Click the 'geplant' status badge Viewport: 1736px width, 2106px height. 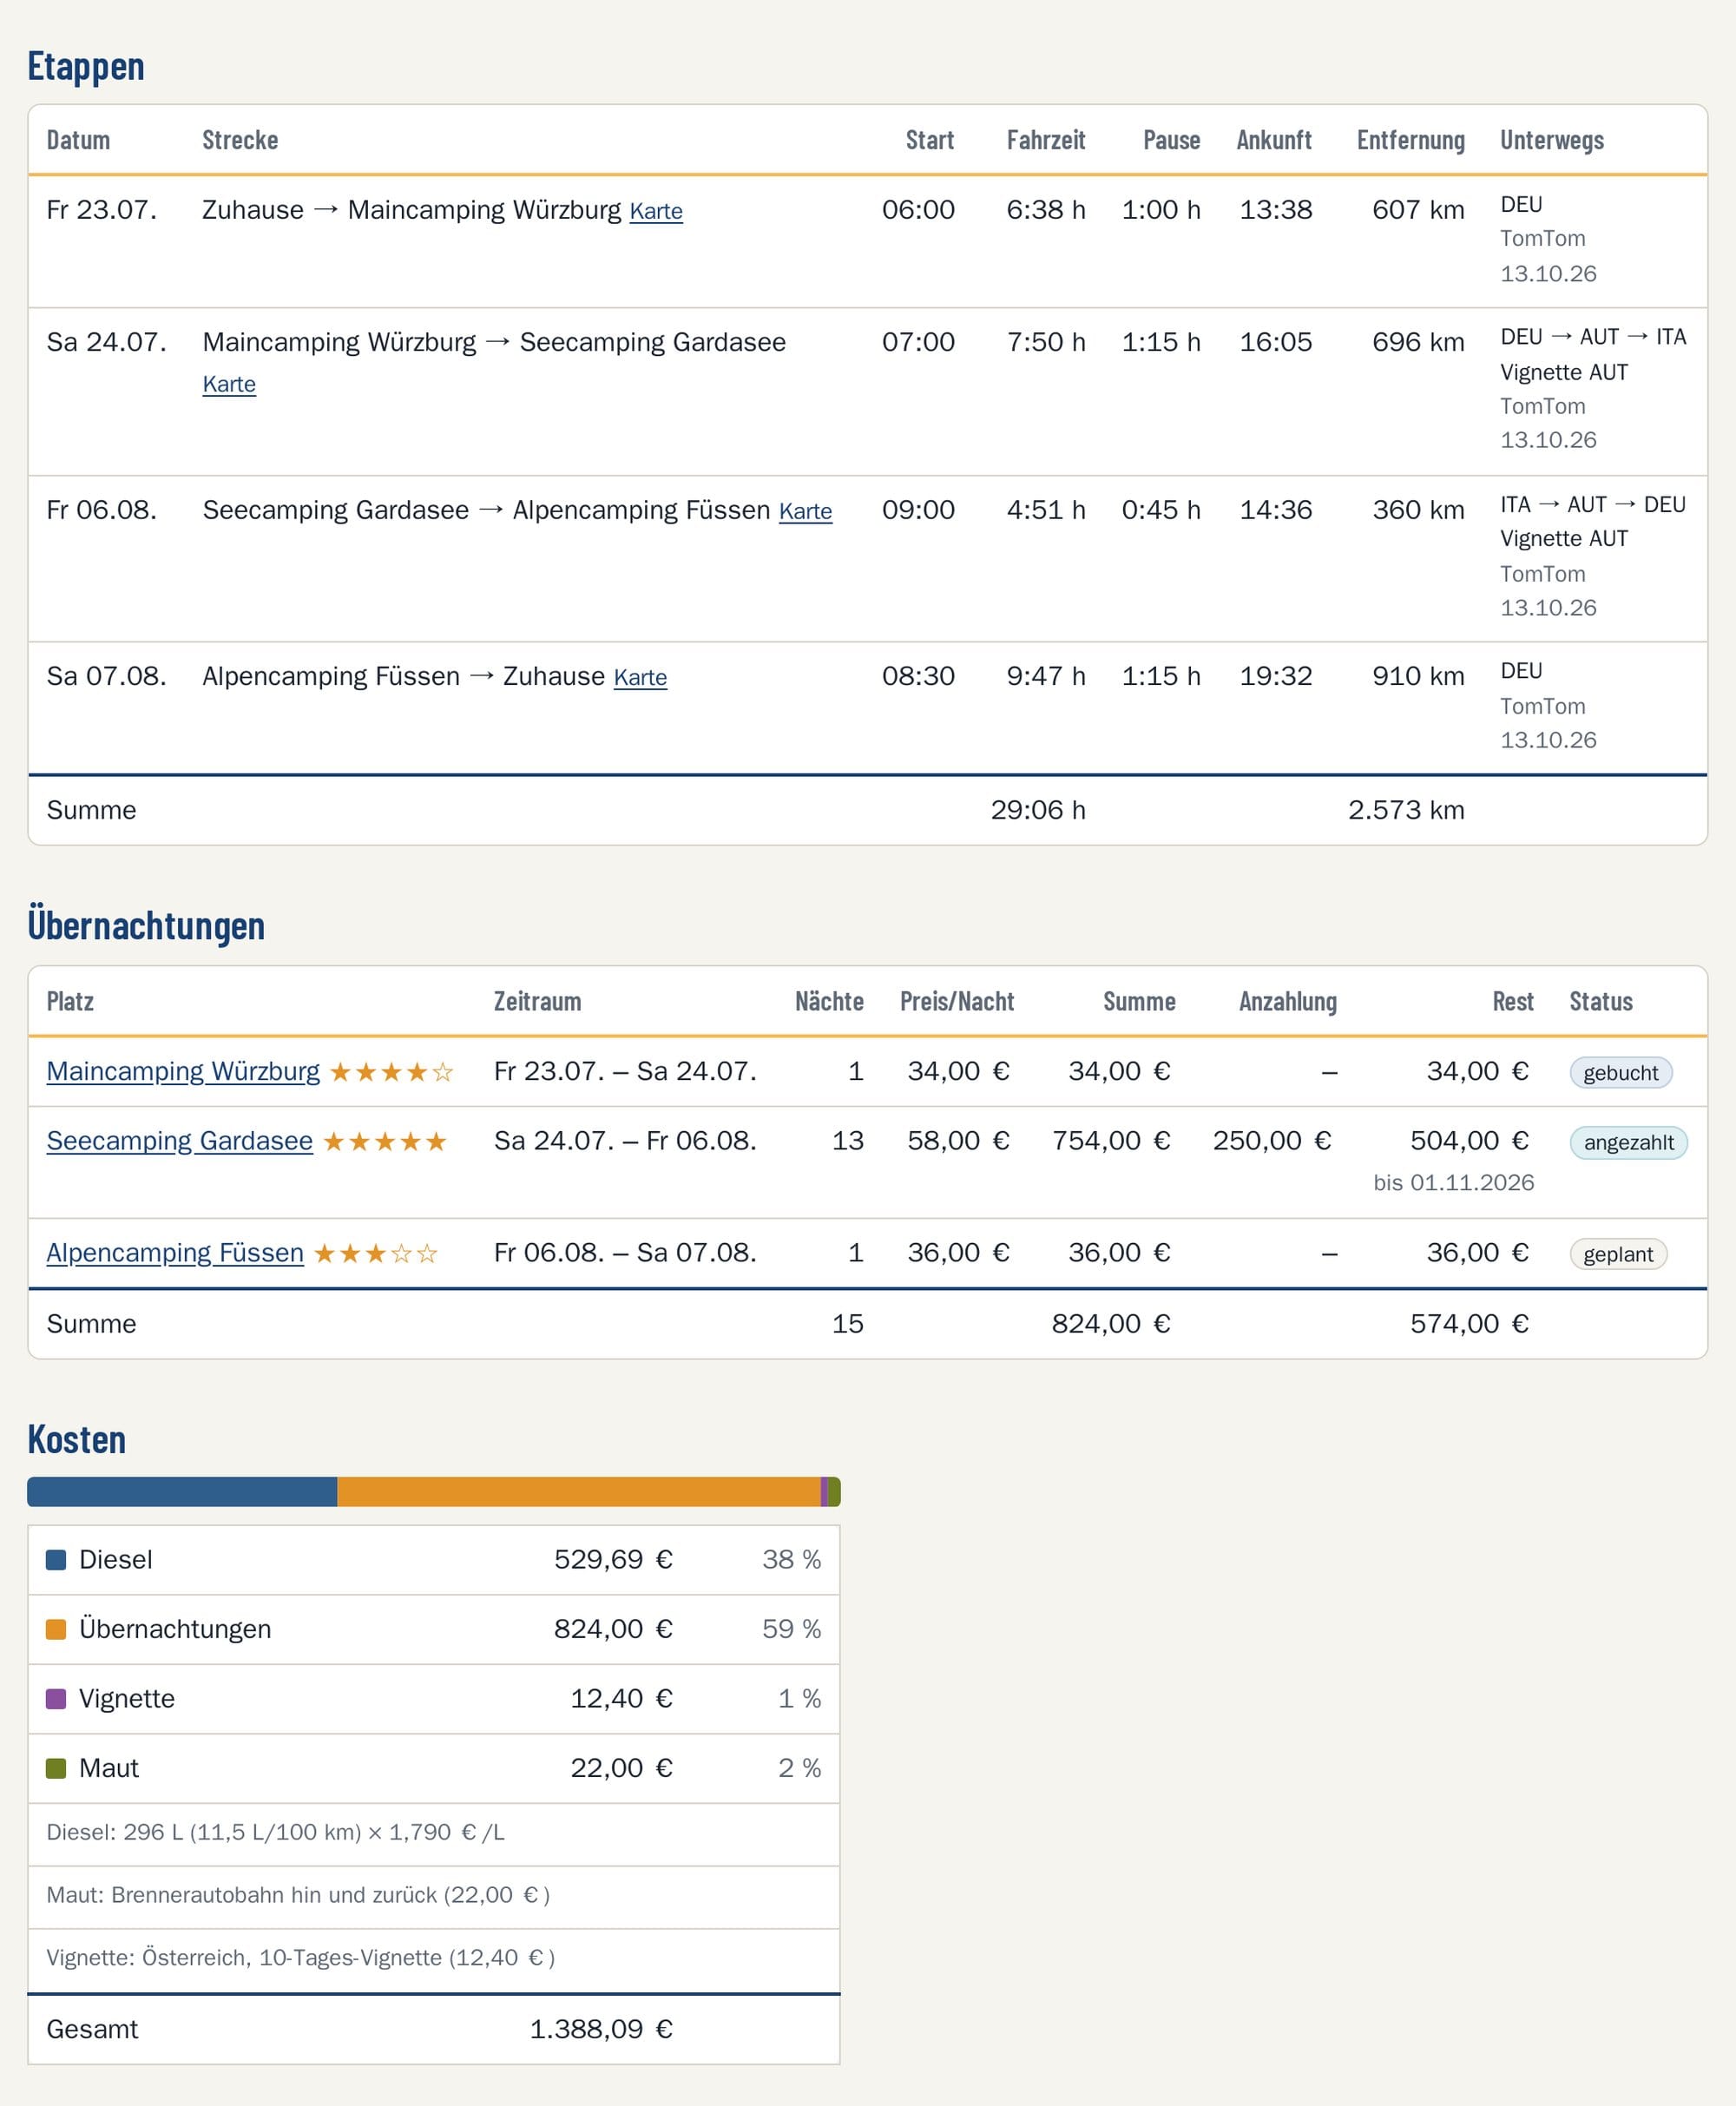point(1618,1255)
